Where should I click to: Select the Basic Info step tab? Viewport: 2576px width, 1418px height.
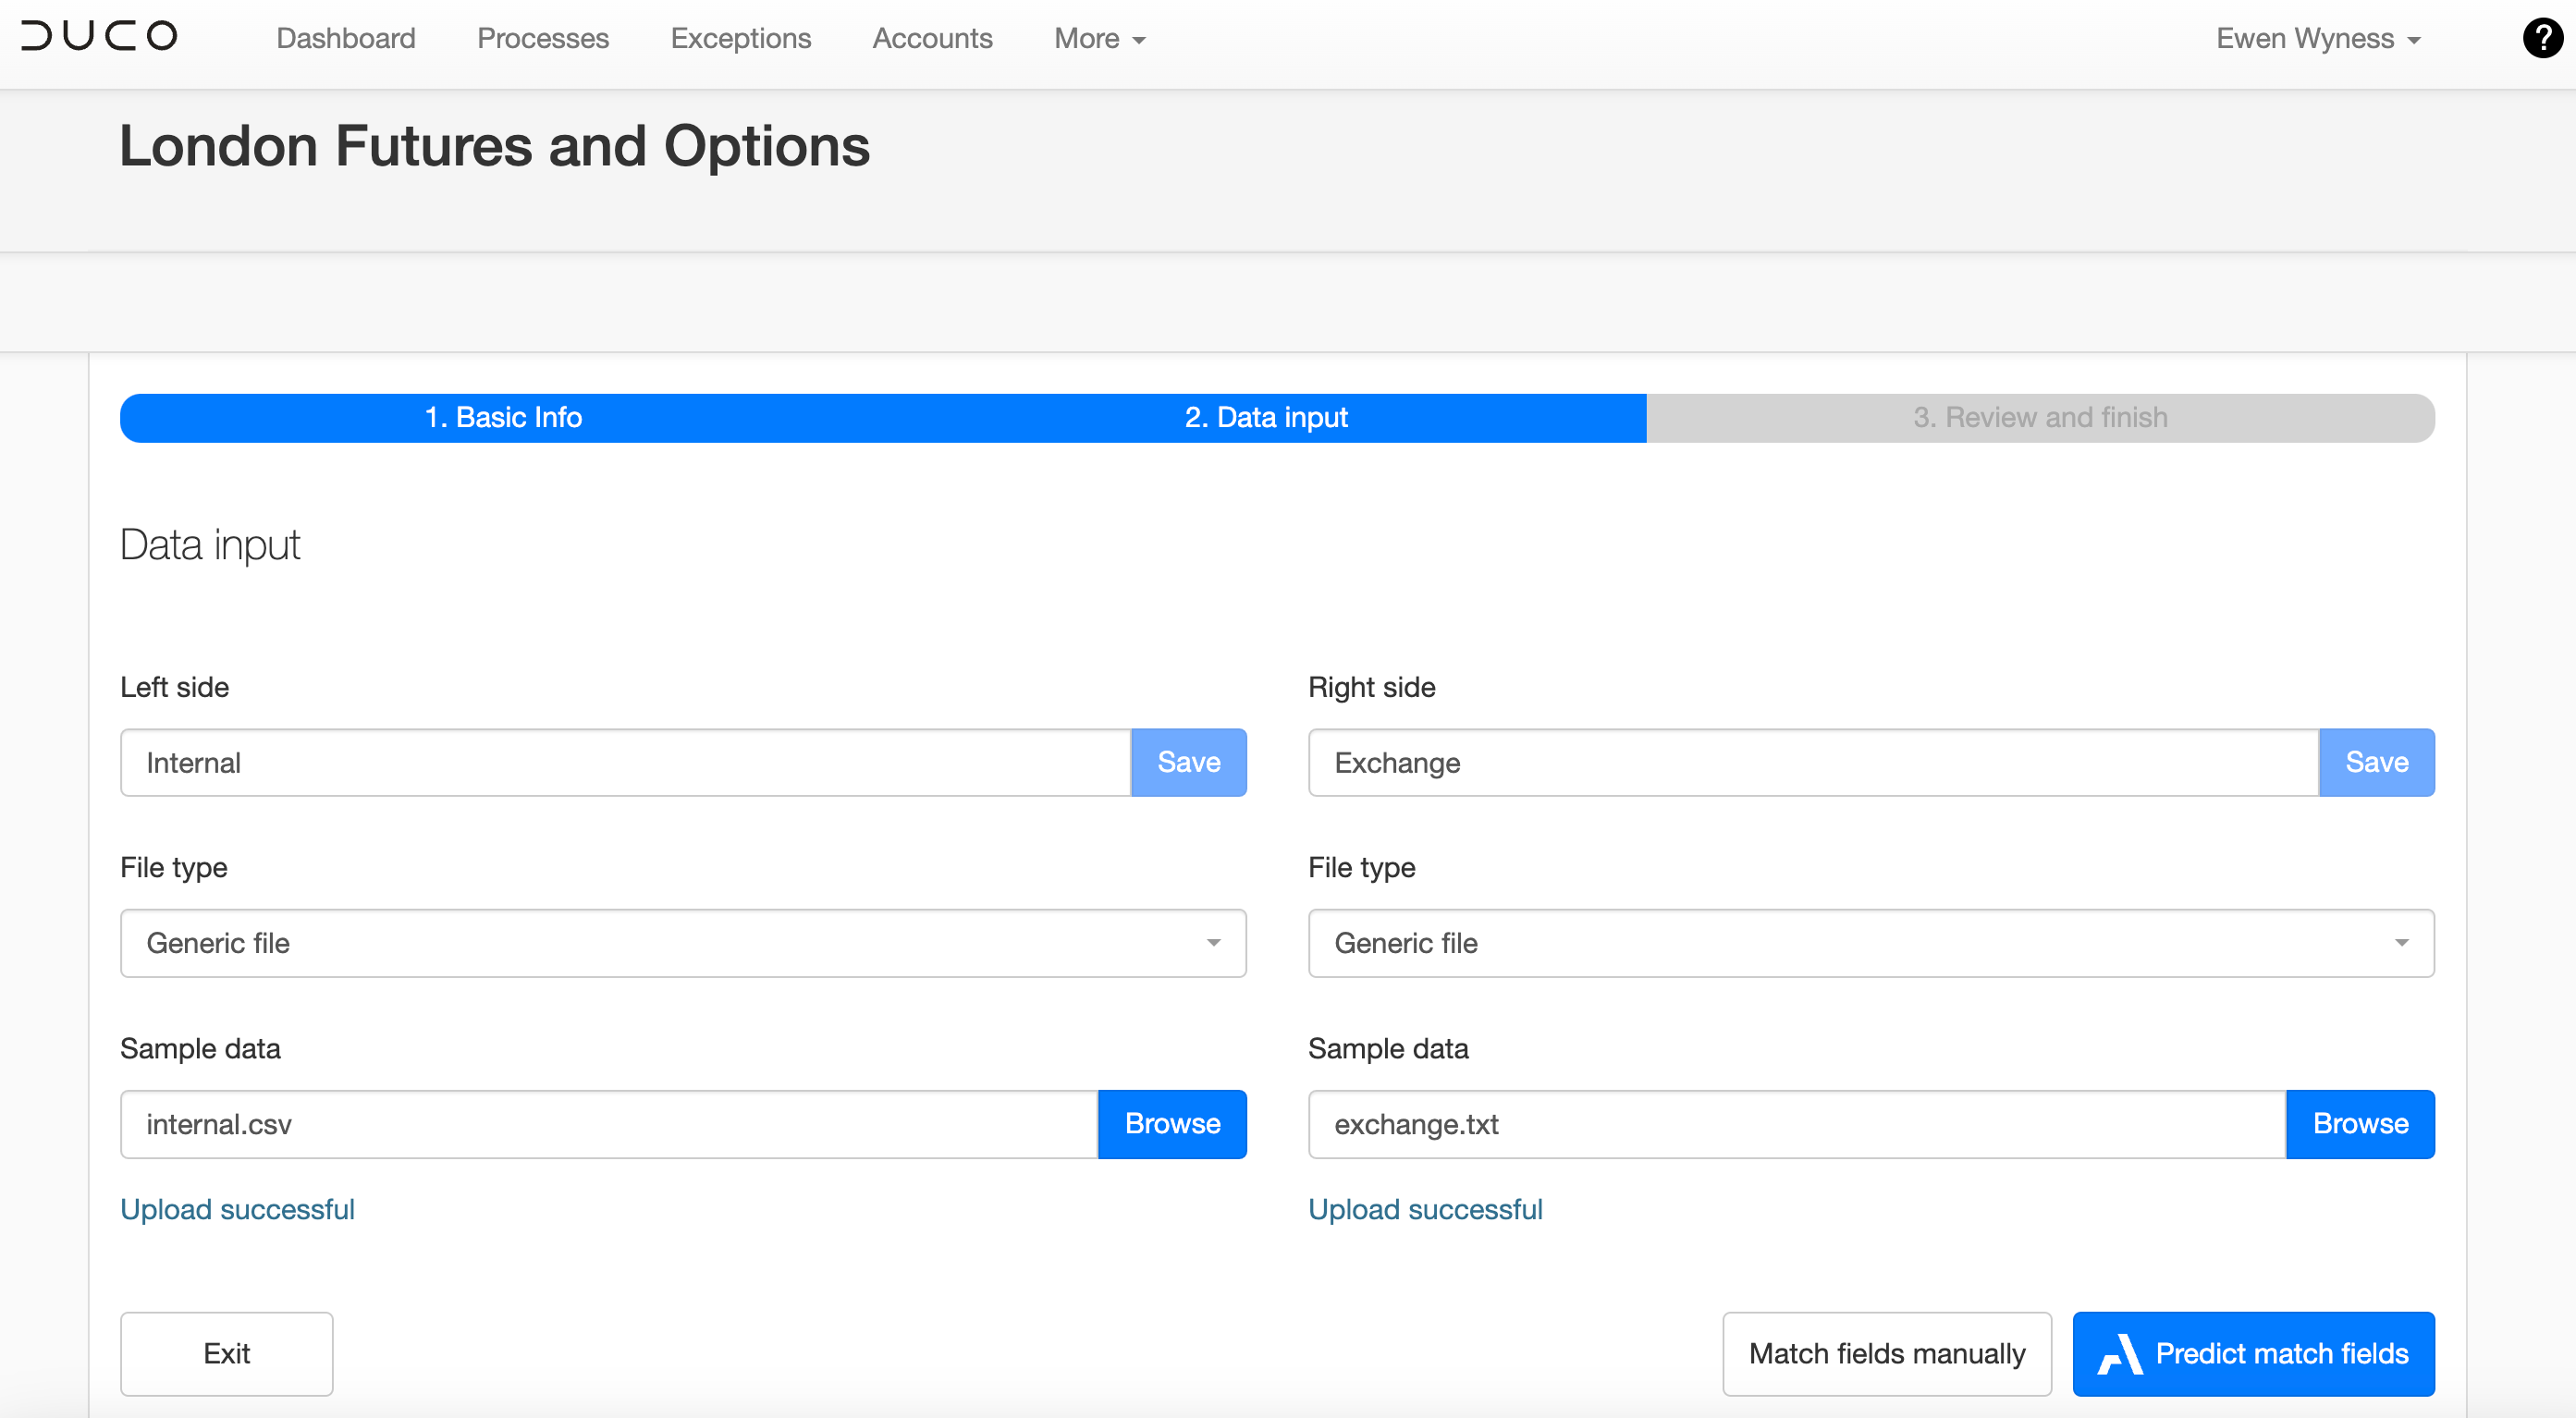(503, 418)
